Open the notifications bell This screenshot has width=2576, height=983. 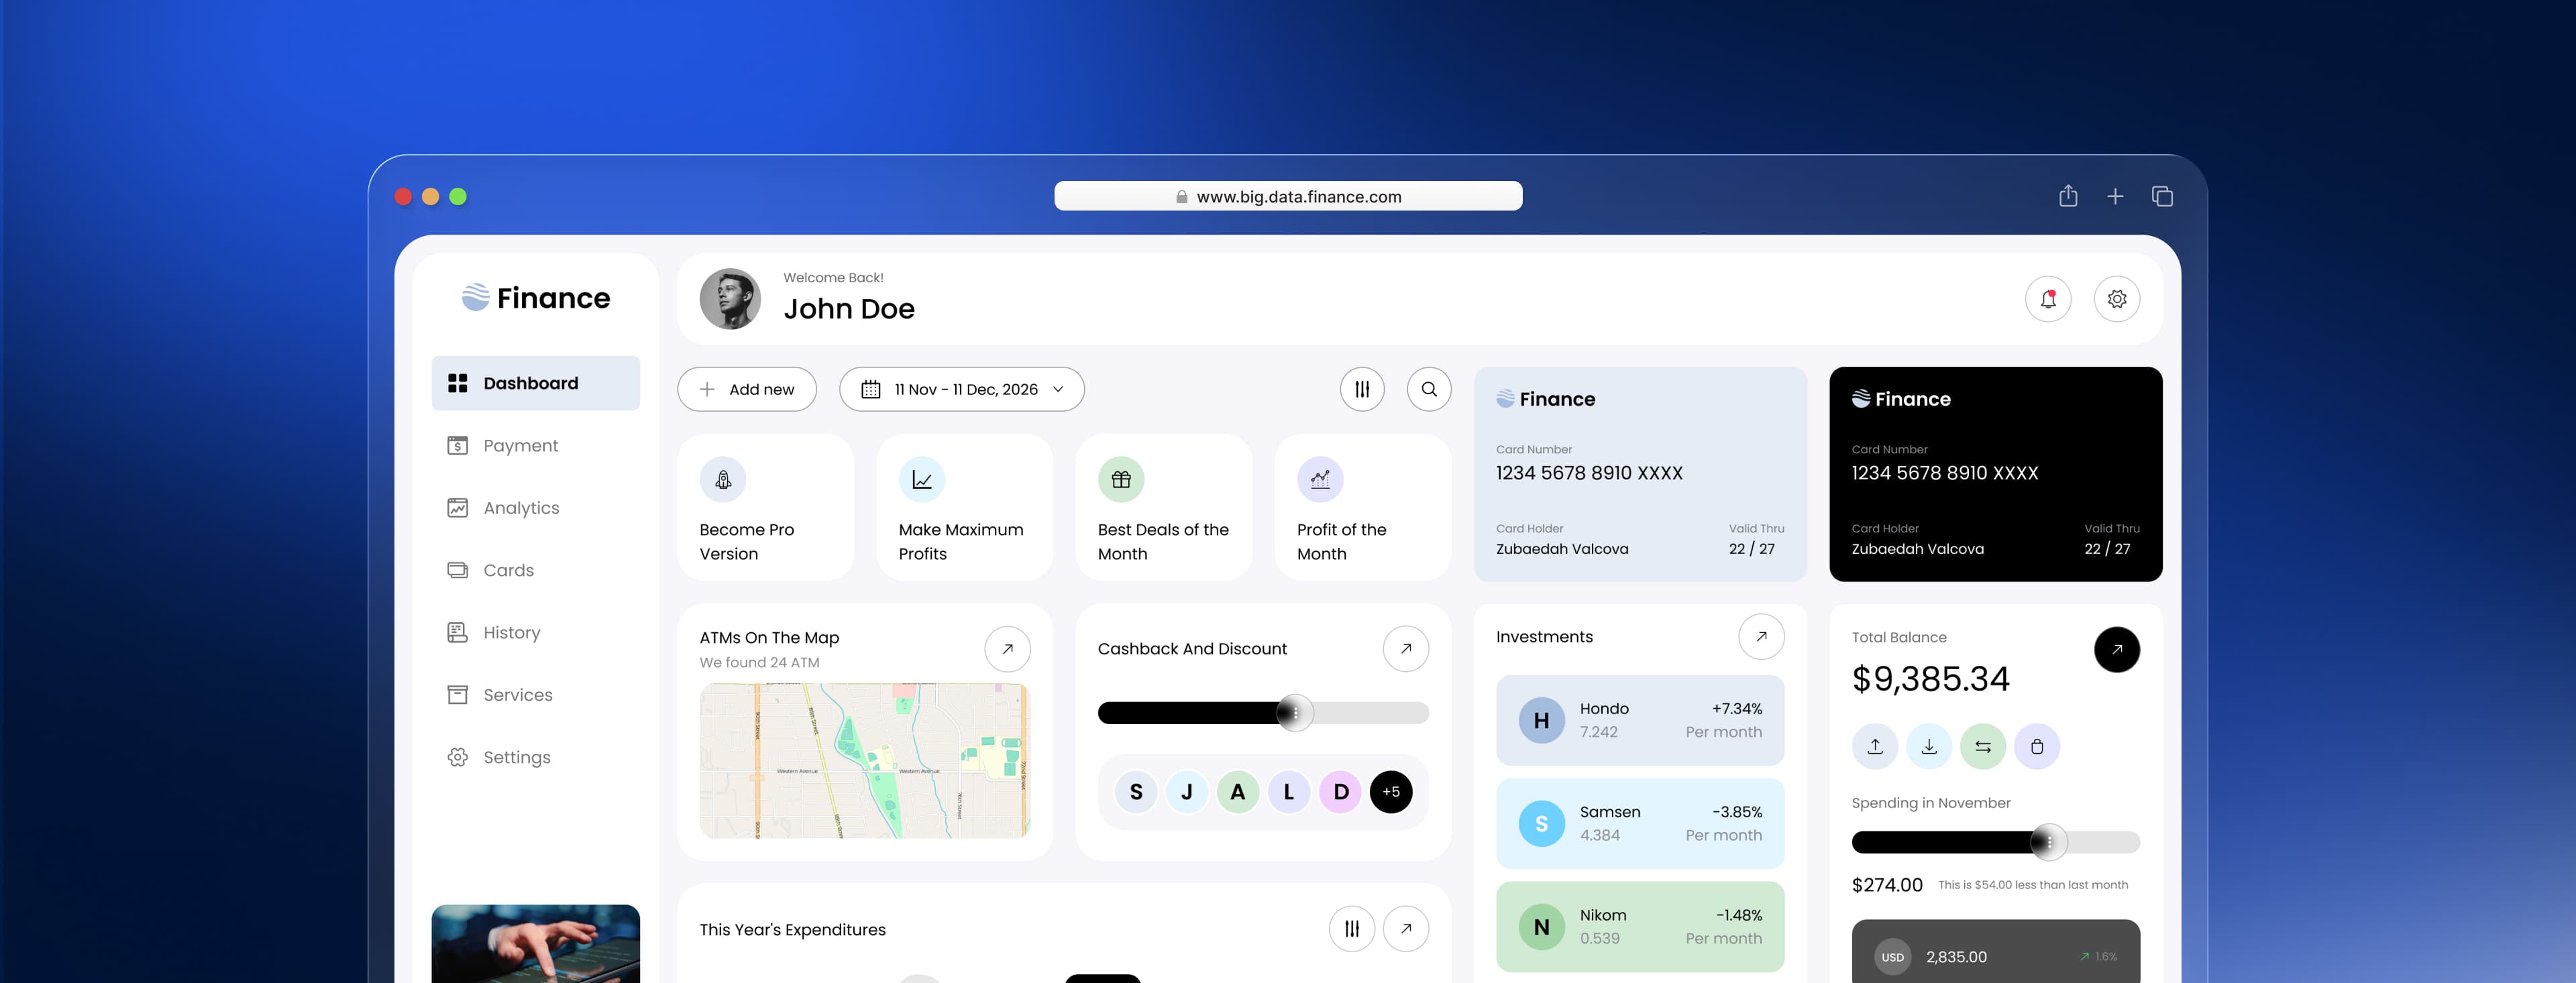point(2048,299)
